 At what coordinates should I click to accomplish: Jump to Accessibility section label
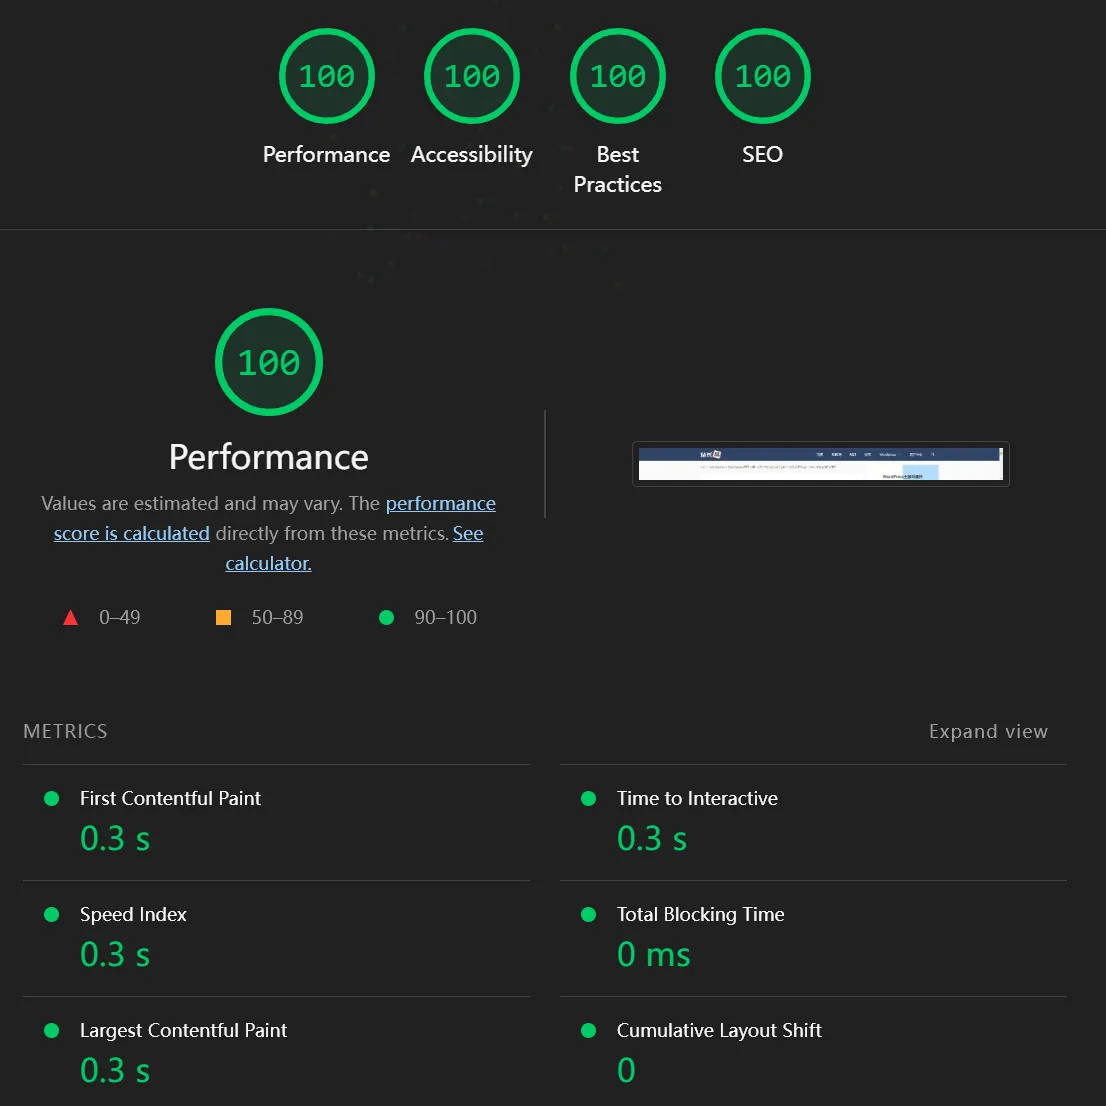click(471, 155)
